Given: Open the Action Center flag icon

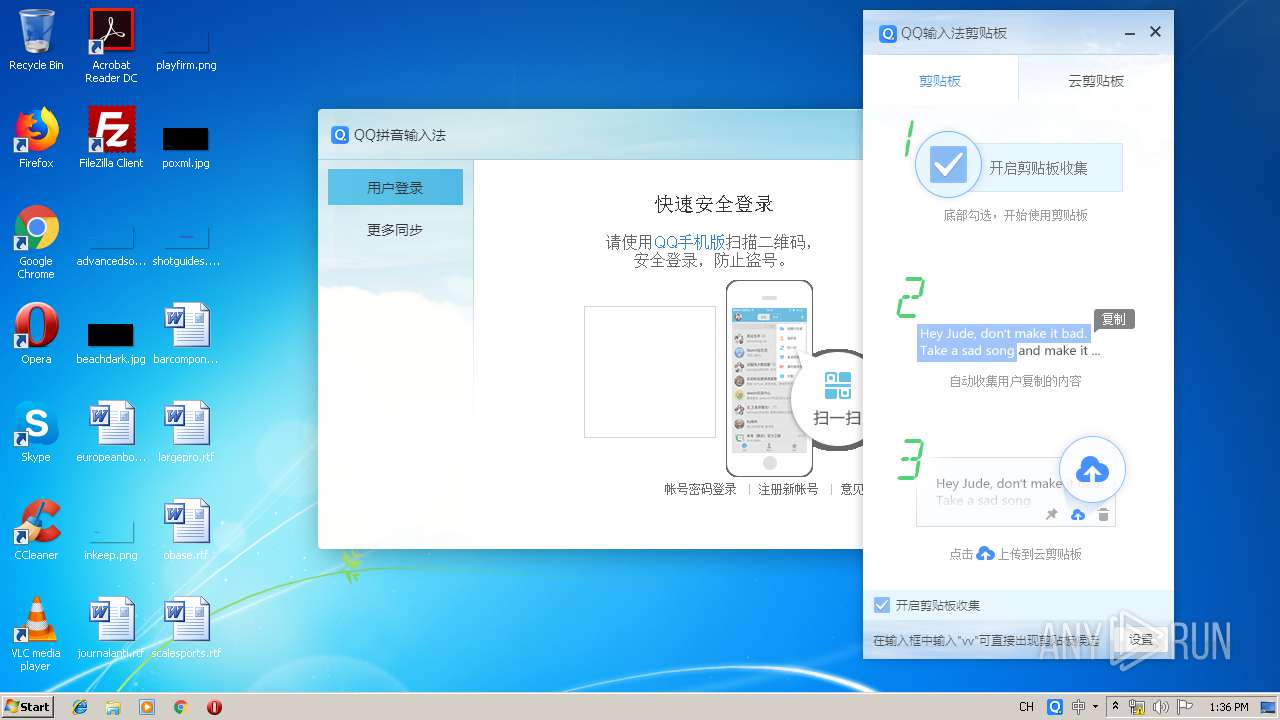Looking at the screenshot, I should click(1185, 707).
